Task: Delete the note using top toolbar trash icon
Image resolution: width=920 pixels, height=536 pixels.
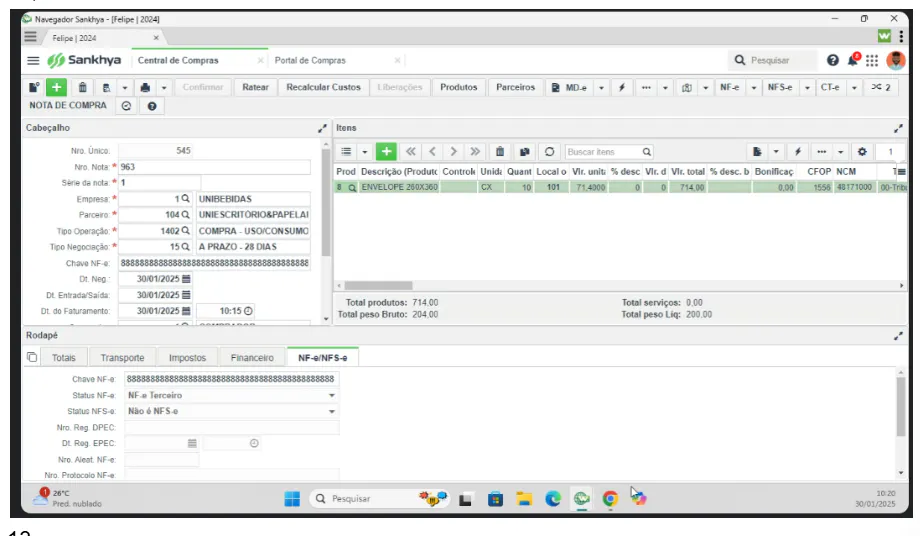Action: [83, 87]
